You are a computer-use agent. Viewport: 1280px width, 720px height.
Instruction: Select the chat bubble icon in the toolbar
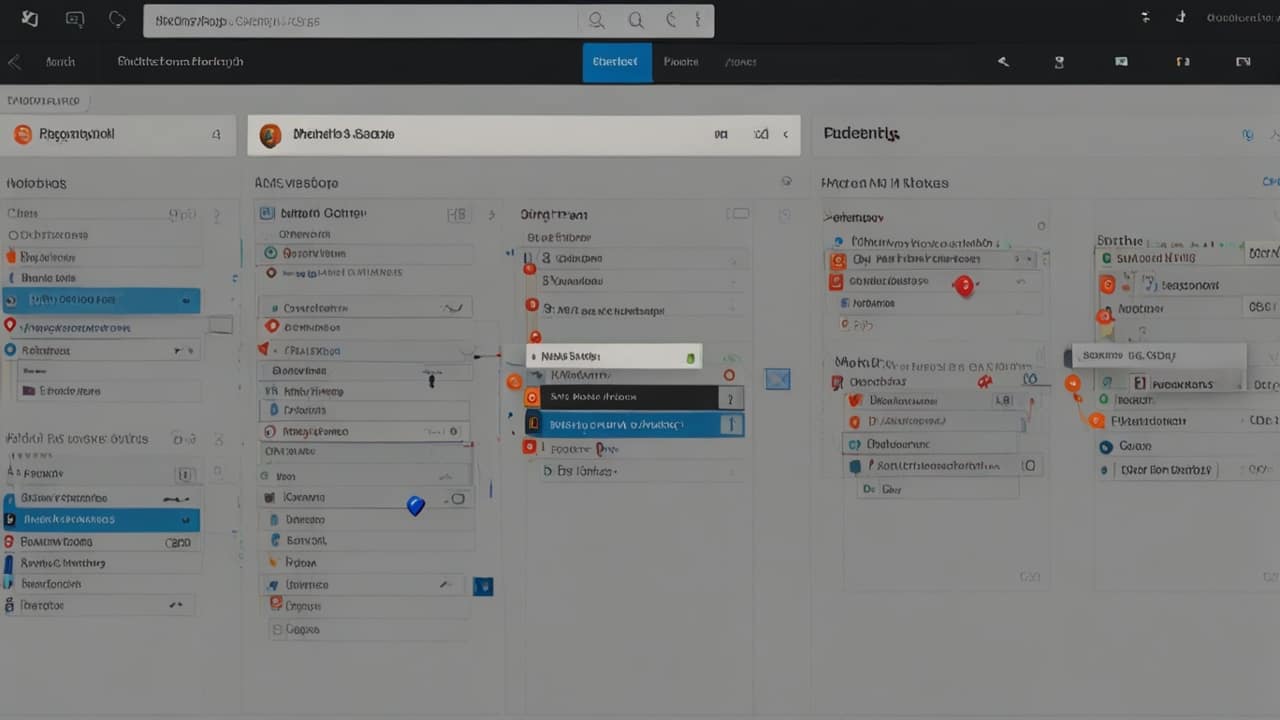(x=74, y=18)
